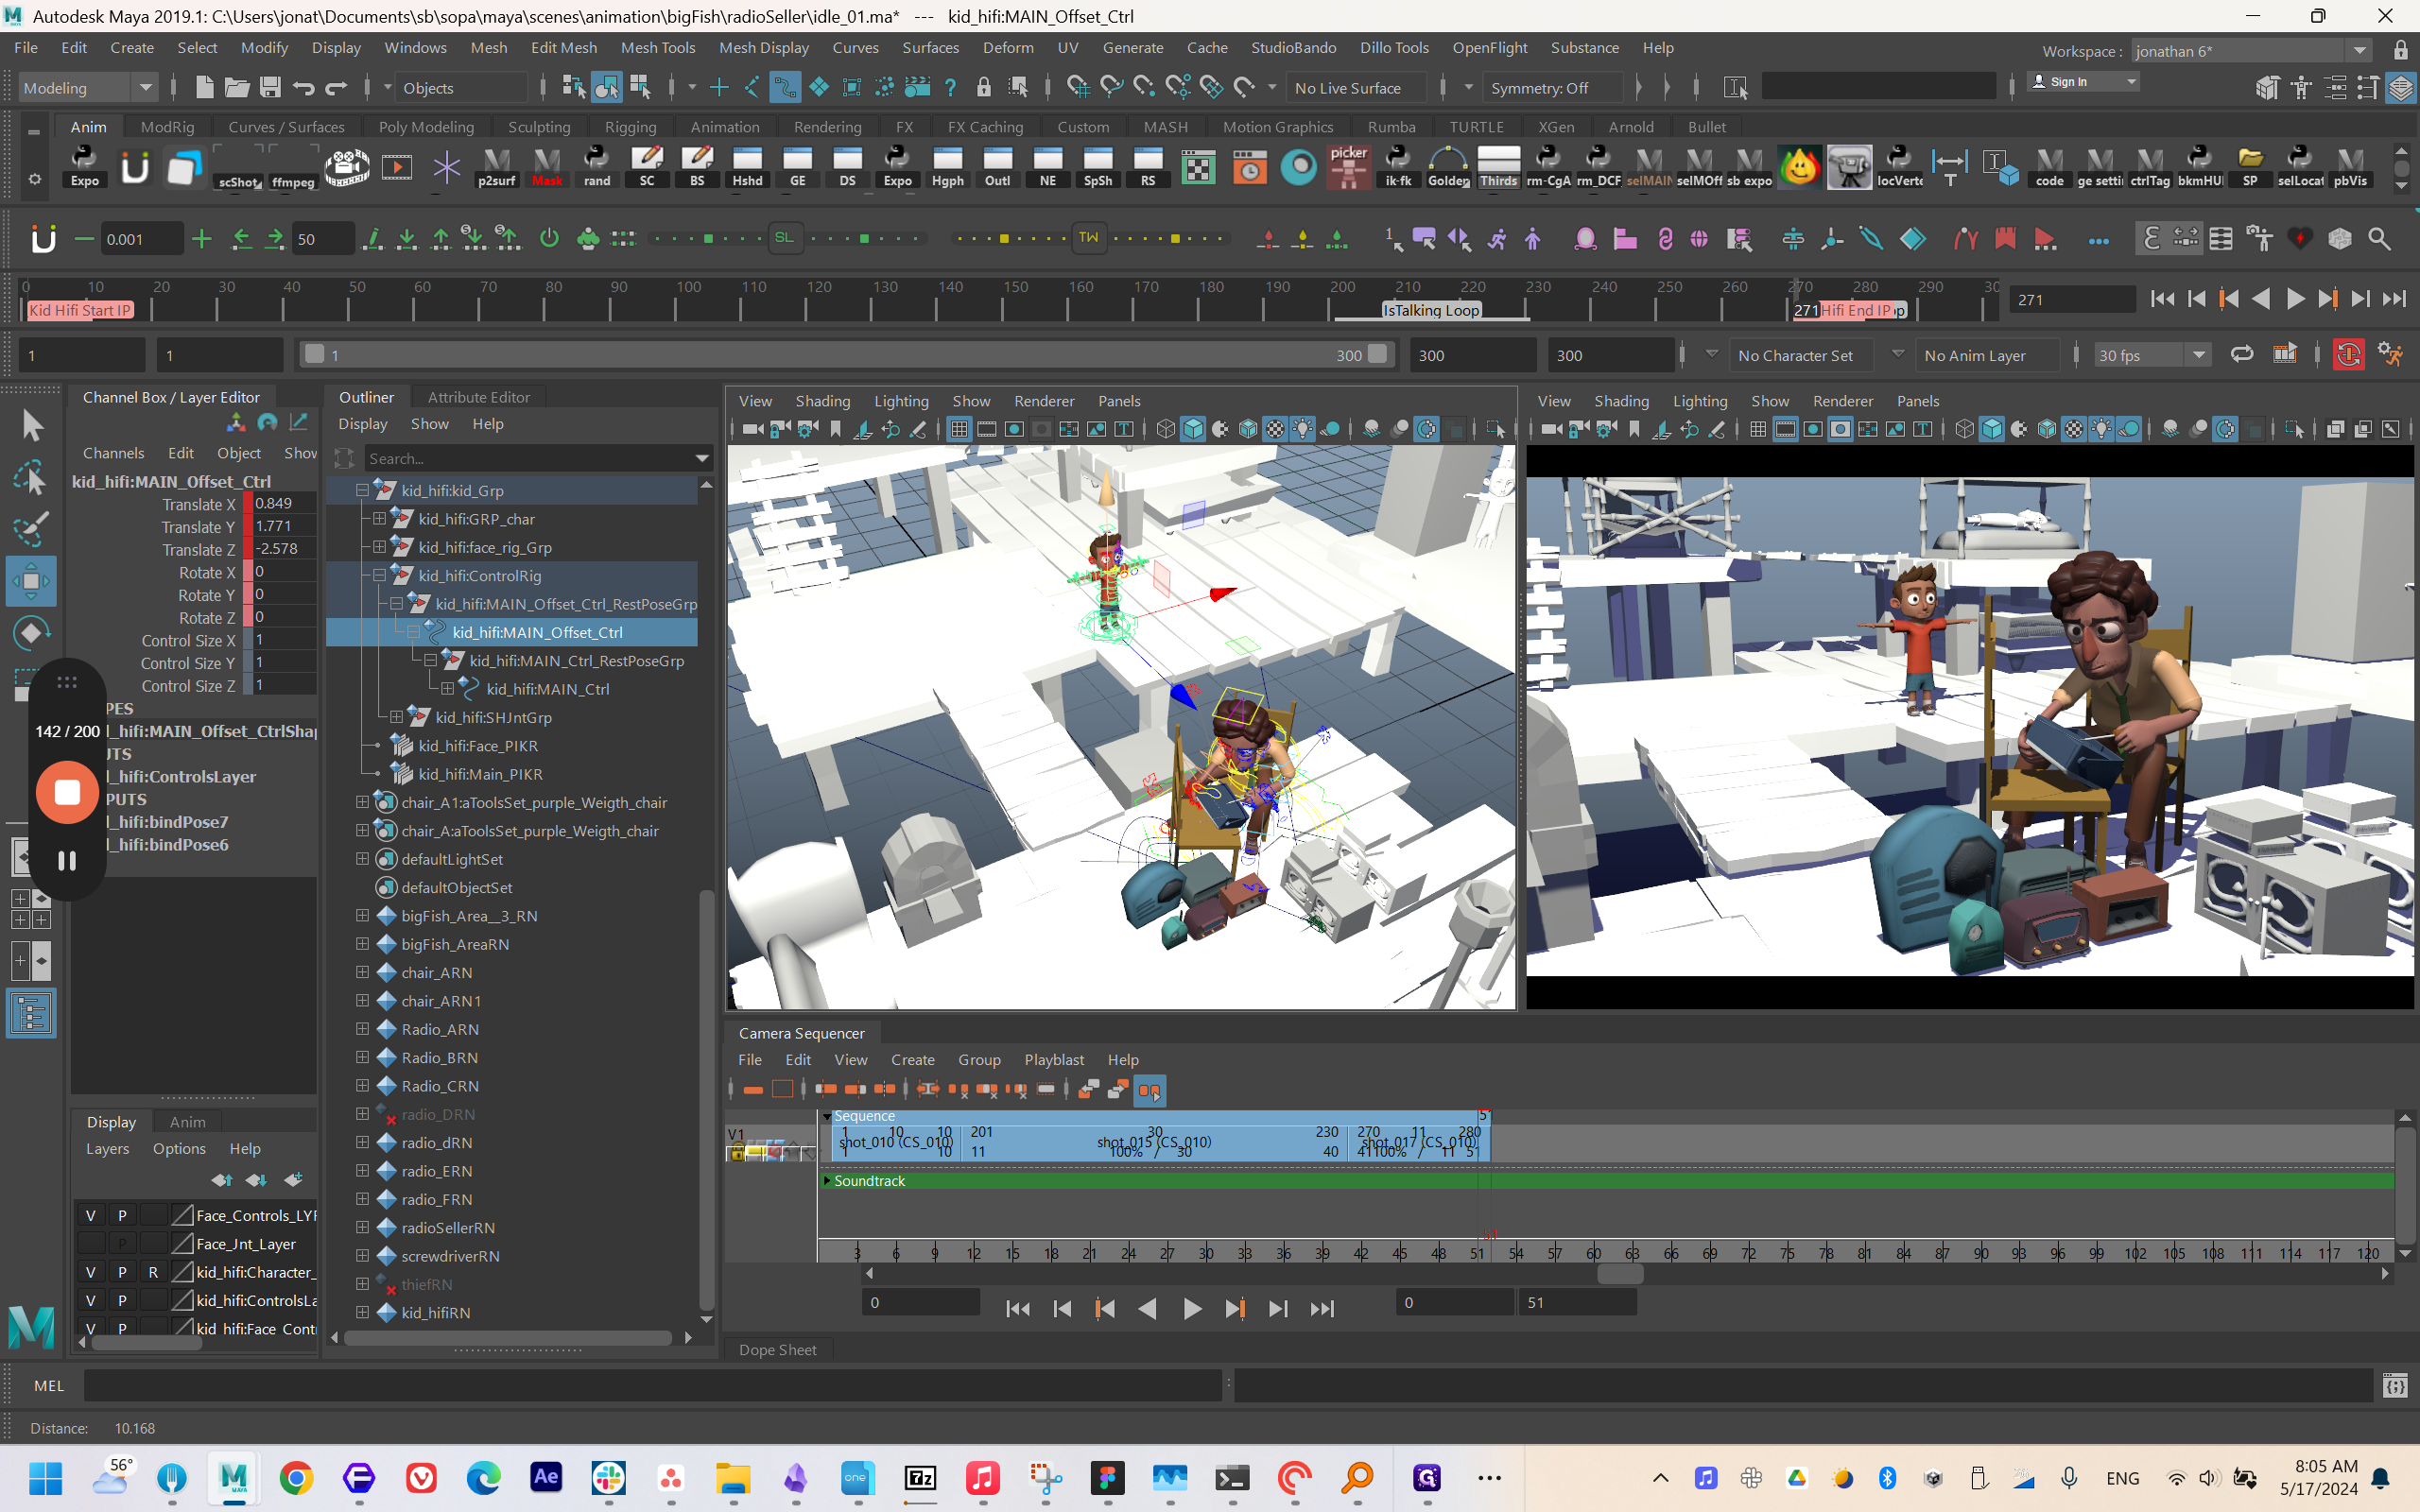Viewport: 2420px width, 1512px height.
Task: Expand bigFish_AreaRN reference node
Action: point(362,943)
